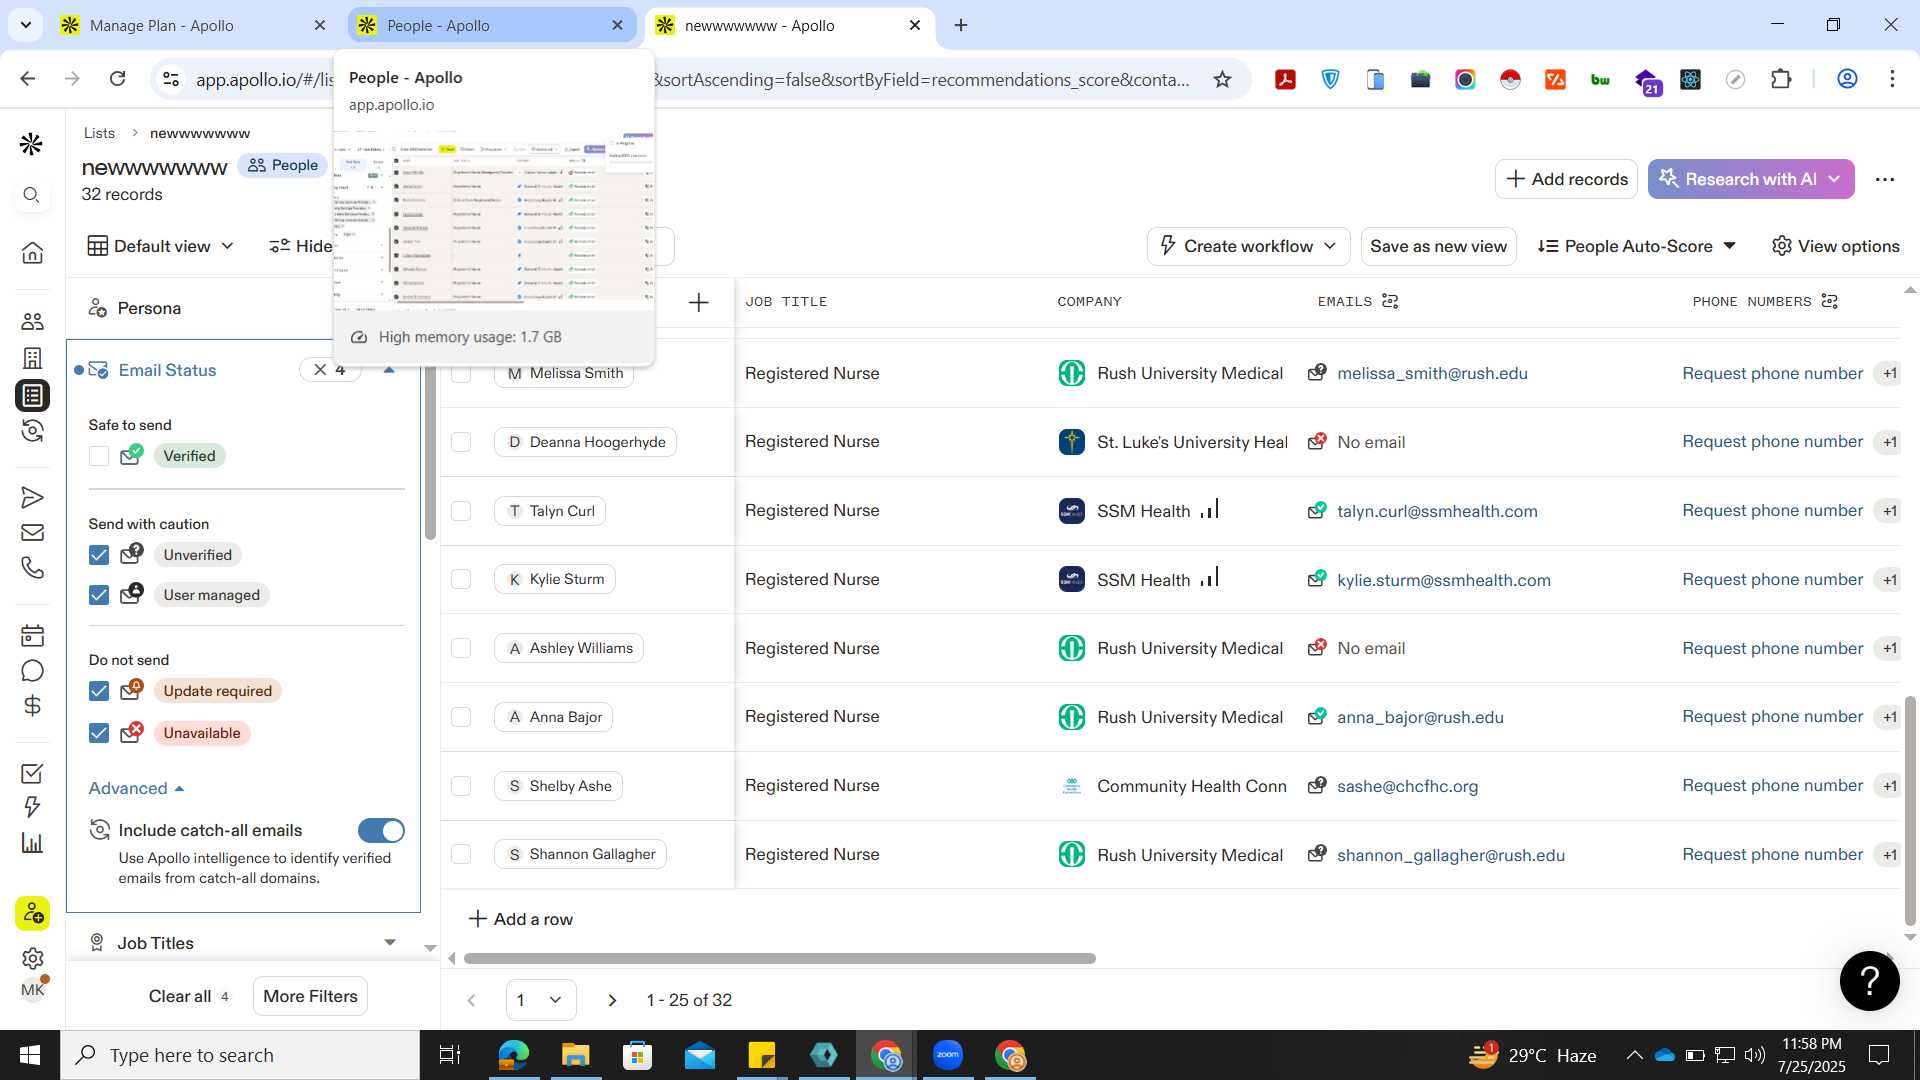Click Add records button

1566,179
